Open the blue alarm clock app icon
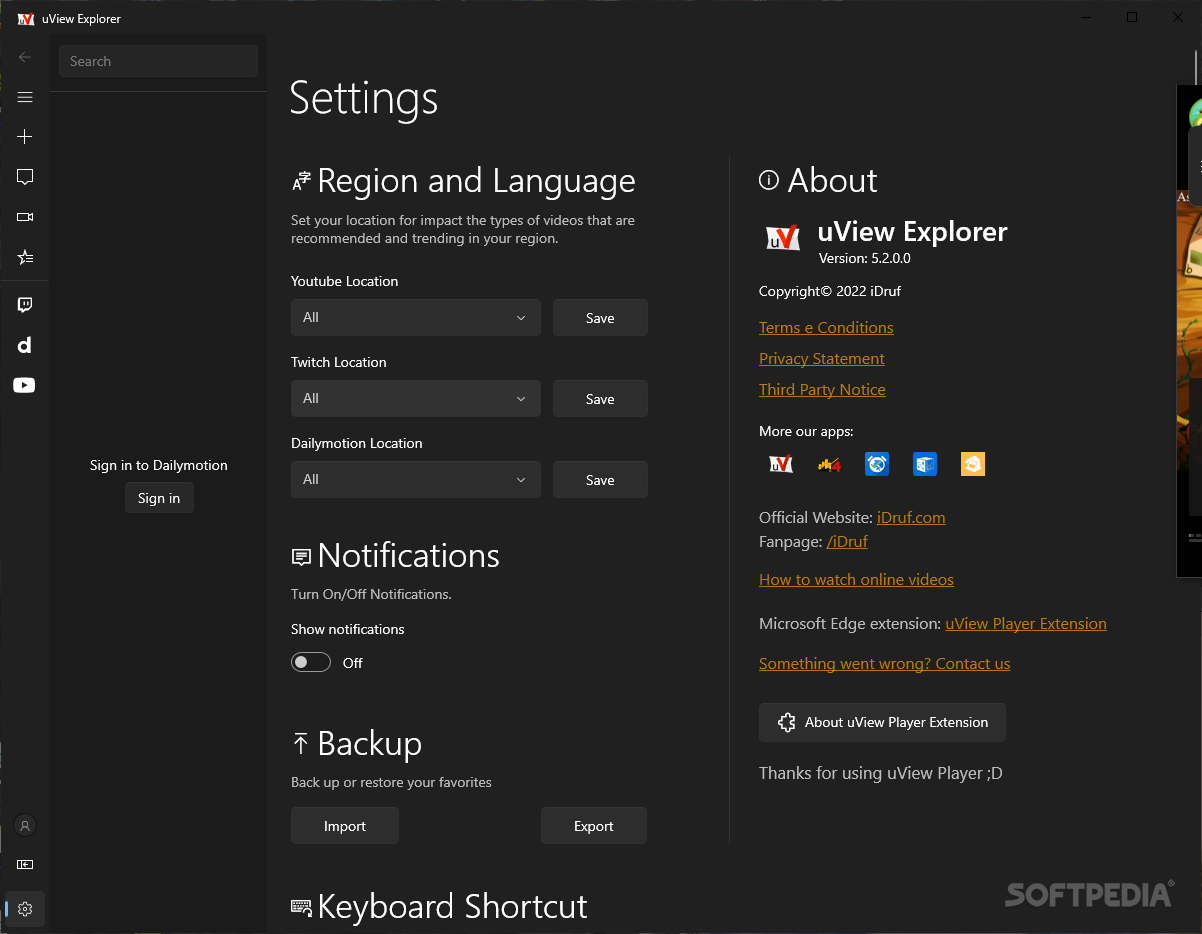The width and height of the screenshot is (1202, 934). (x=877, y=464)
